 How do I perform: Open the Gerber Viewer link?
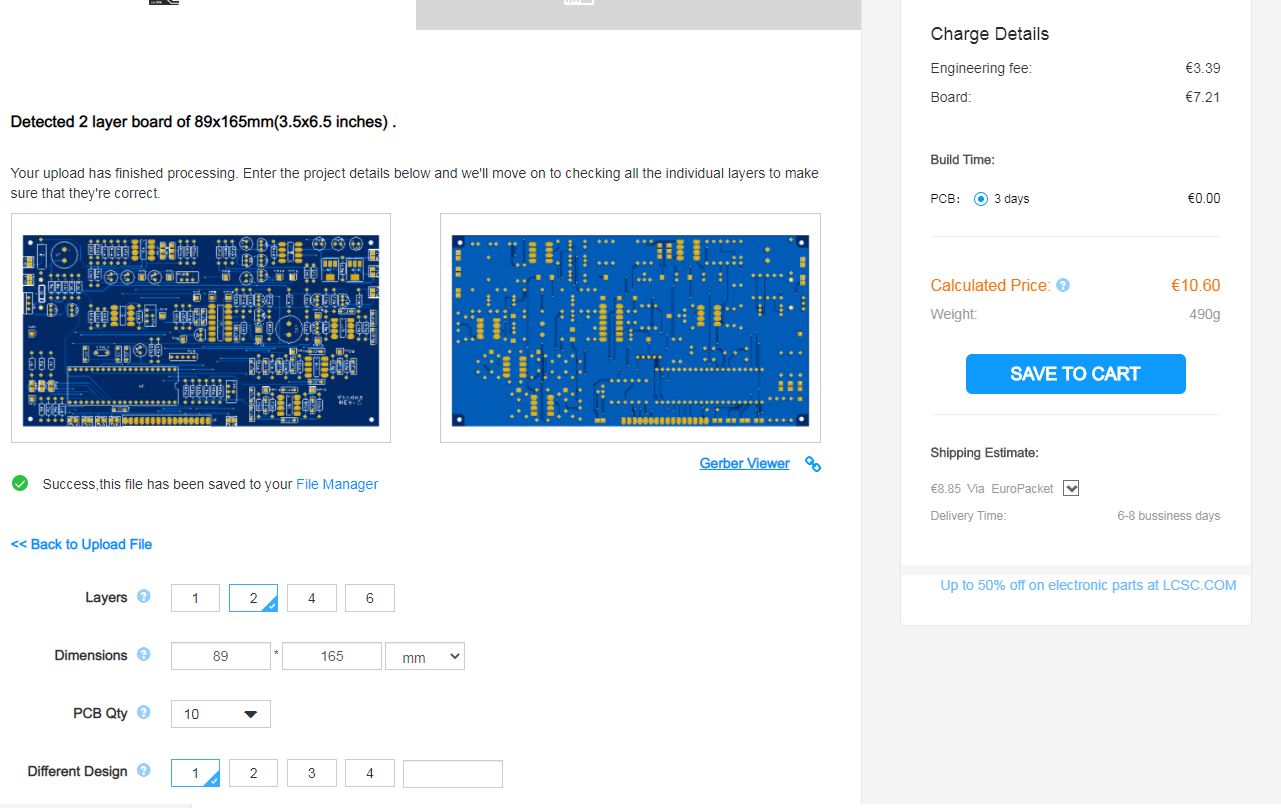tap(744, 464)
